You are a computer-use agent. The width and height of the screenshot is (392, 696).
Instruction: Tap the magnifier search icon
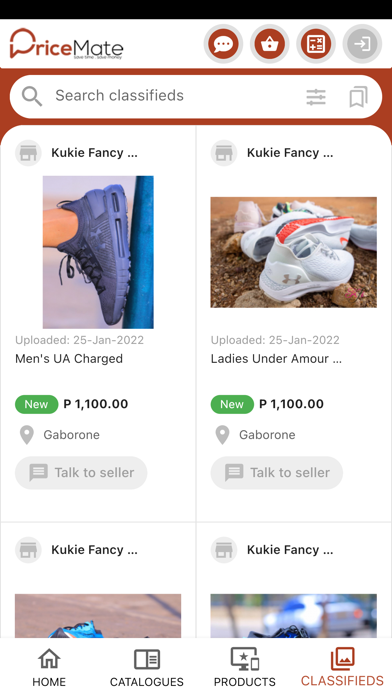coord(32,96)
